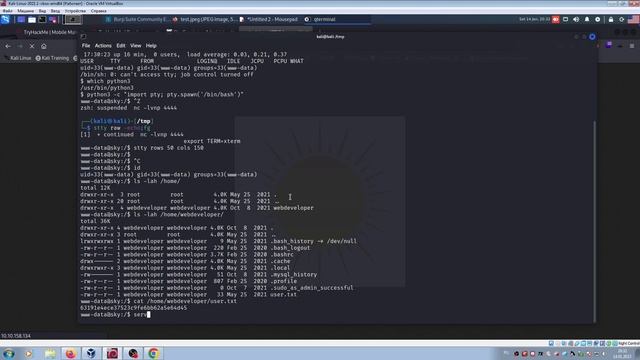640x360 pixels.
Task: Click the blue circle button in terminal titlebar
Action: (x=592, y=37)
